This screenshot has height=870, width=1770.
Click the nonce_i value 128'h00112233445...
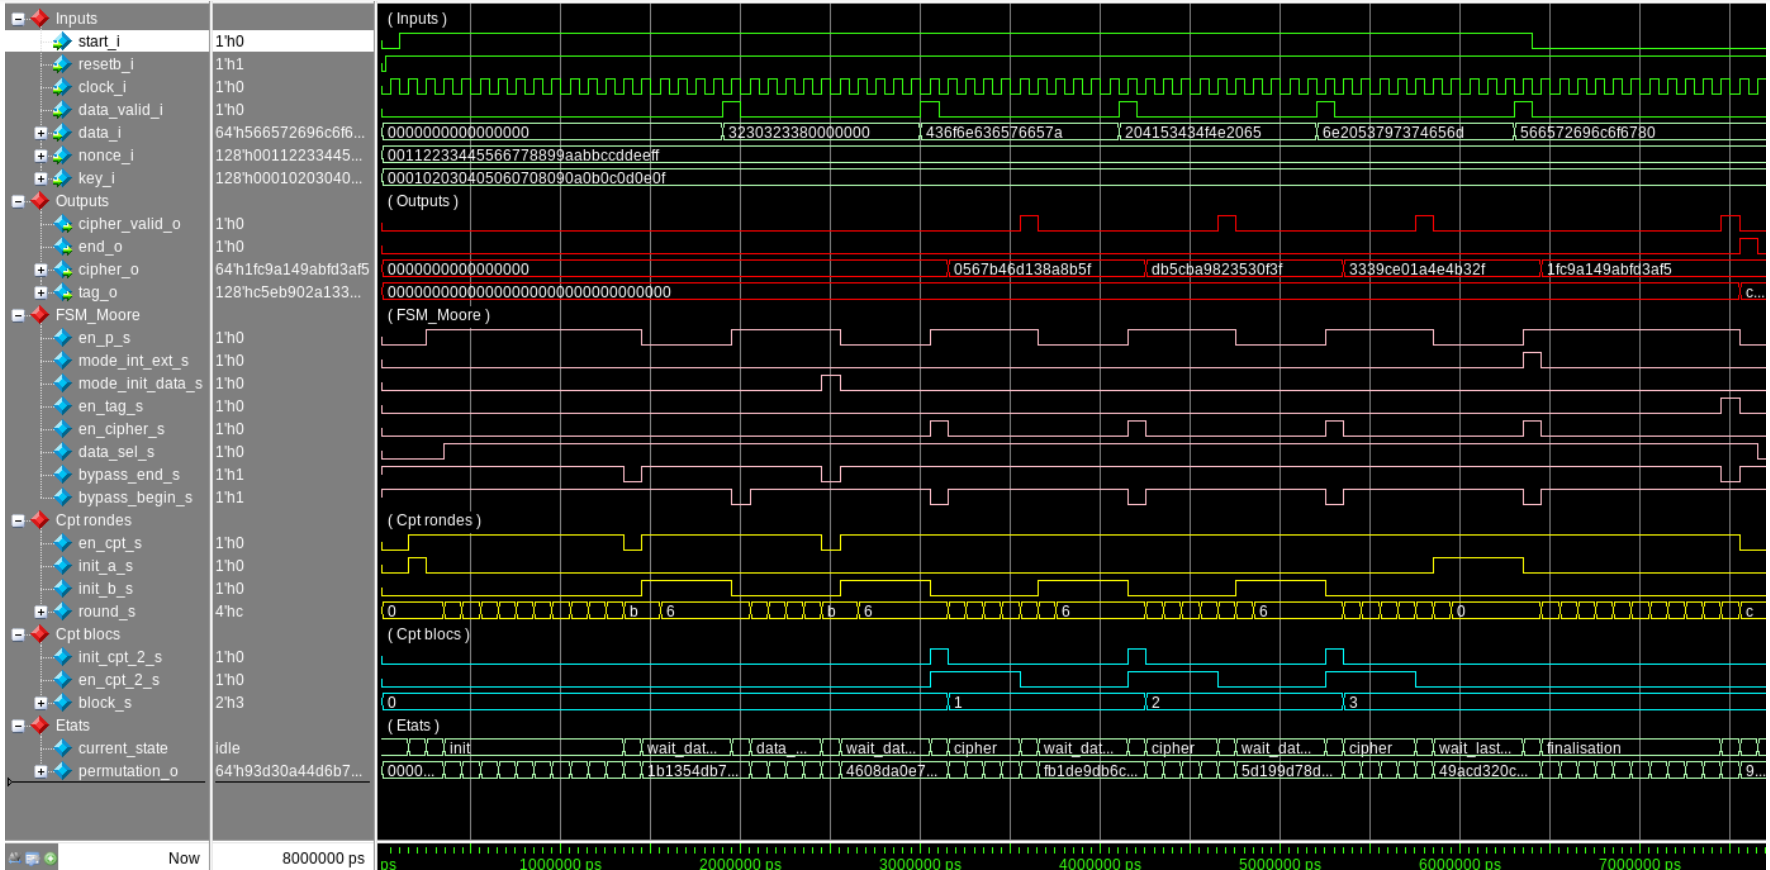(289, 156)
